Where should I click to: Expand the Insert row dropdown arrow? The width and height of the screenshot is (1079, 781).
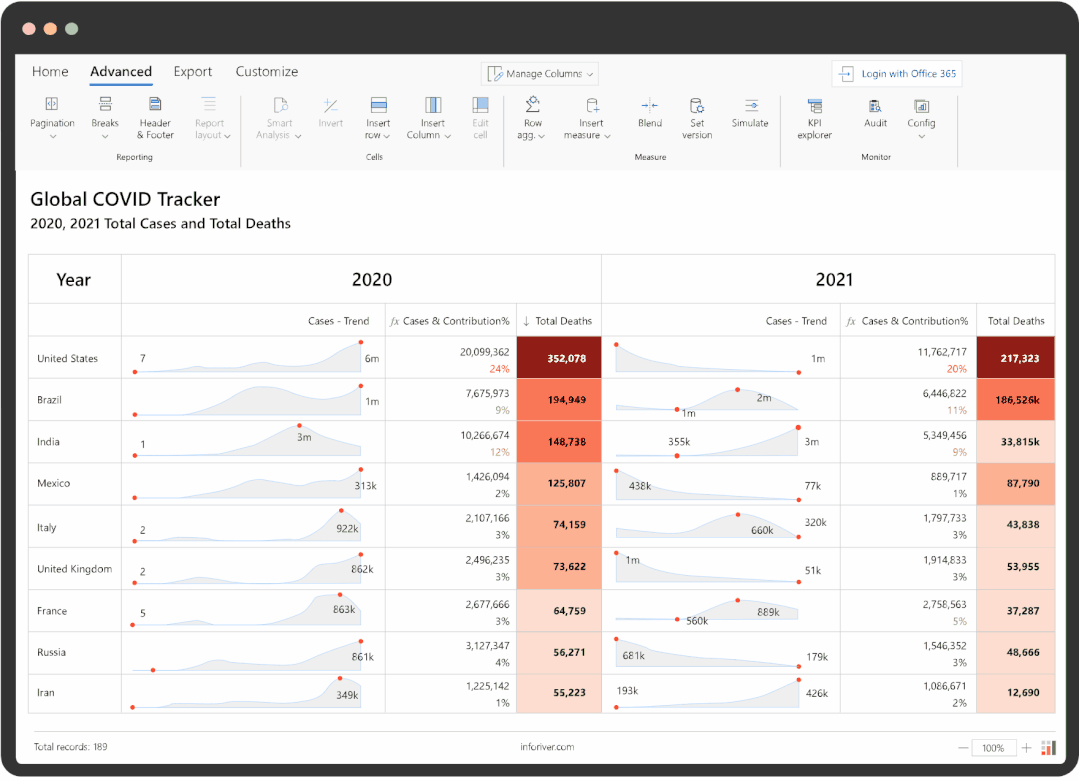(387, 136)
